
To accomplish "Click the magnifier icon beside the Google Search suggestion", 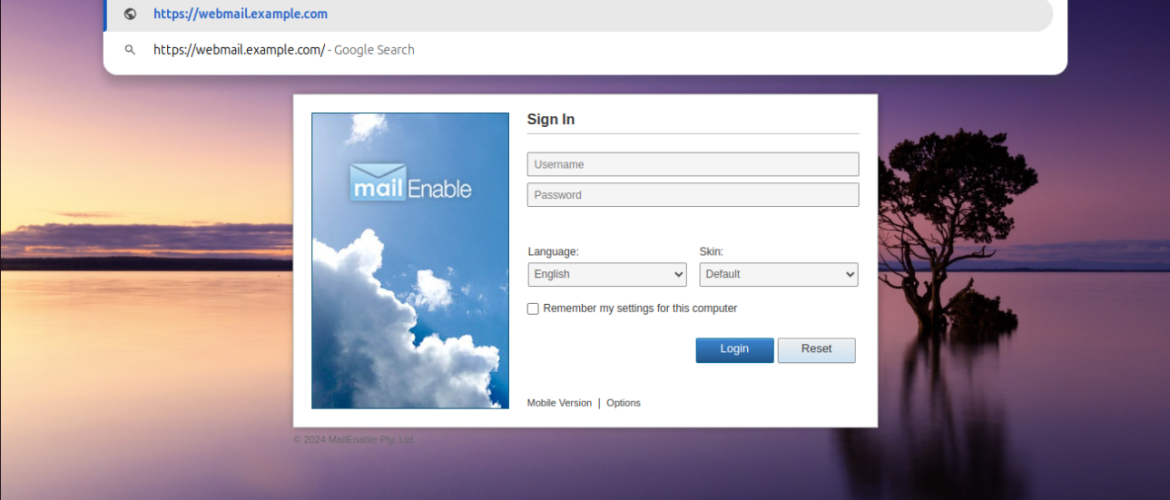I will (130, 50).
